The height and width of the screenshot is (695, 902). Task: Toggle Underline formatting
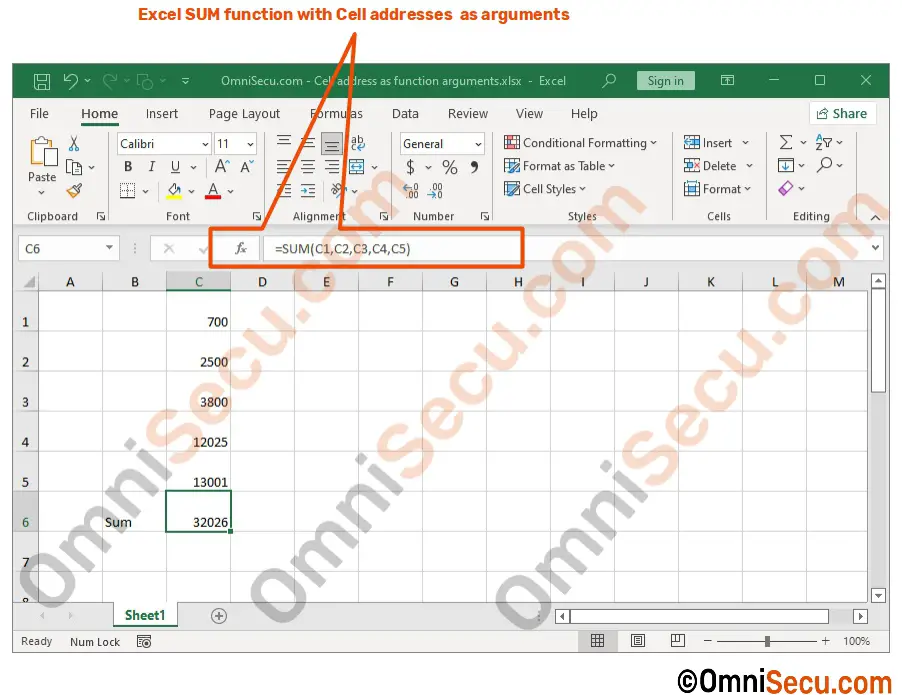(x=175, y=167)
